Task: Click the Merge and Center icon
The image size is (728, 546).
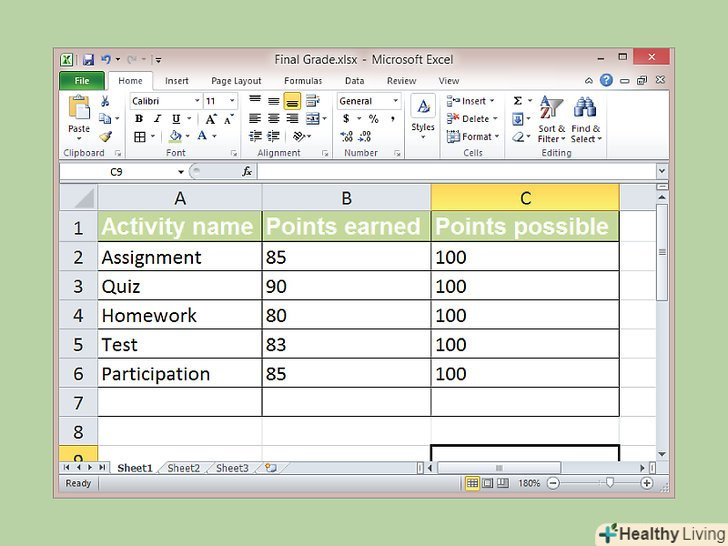Action: tap(313, 119)
